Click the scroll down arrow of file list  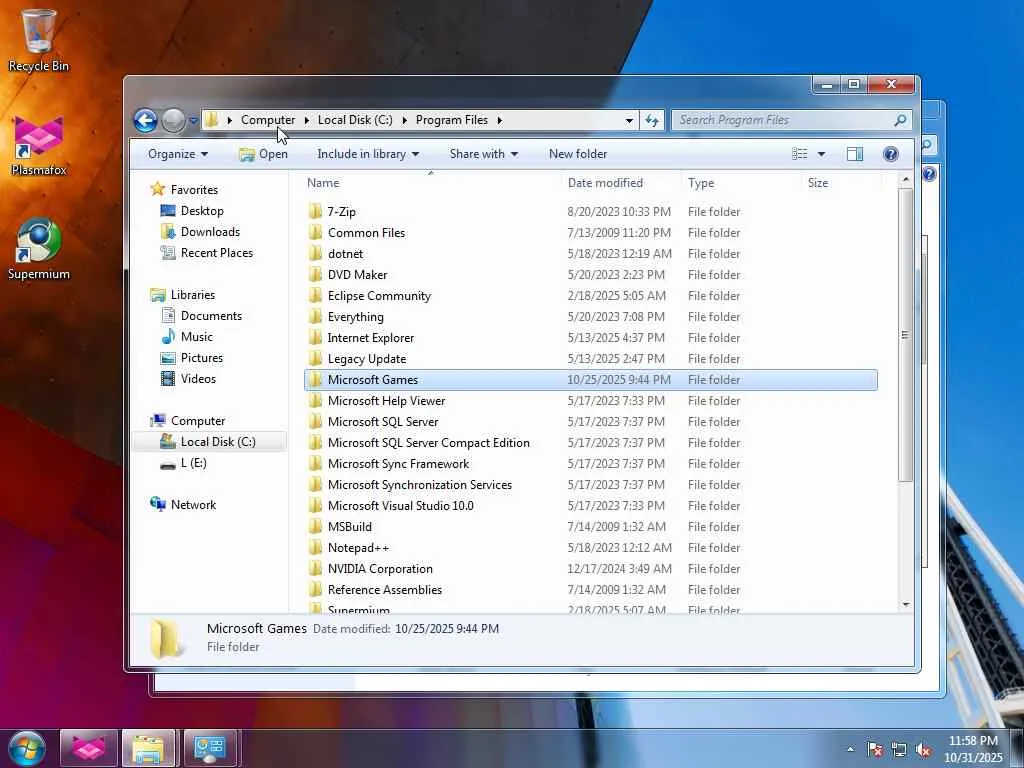pos(905,605)
